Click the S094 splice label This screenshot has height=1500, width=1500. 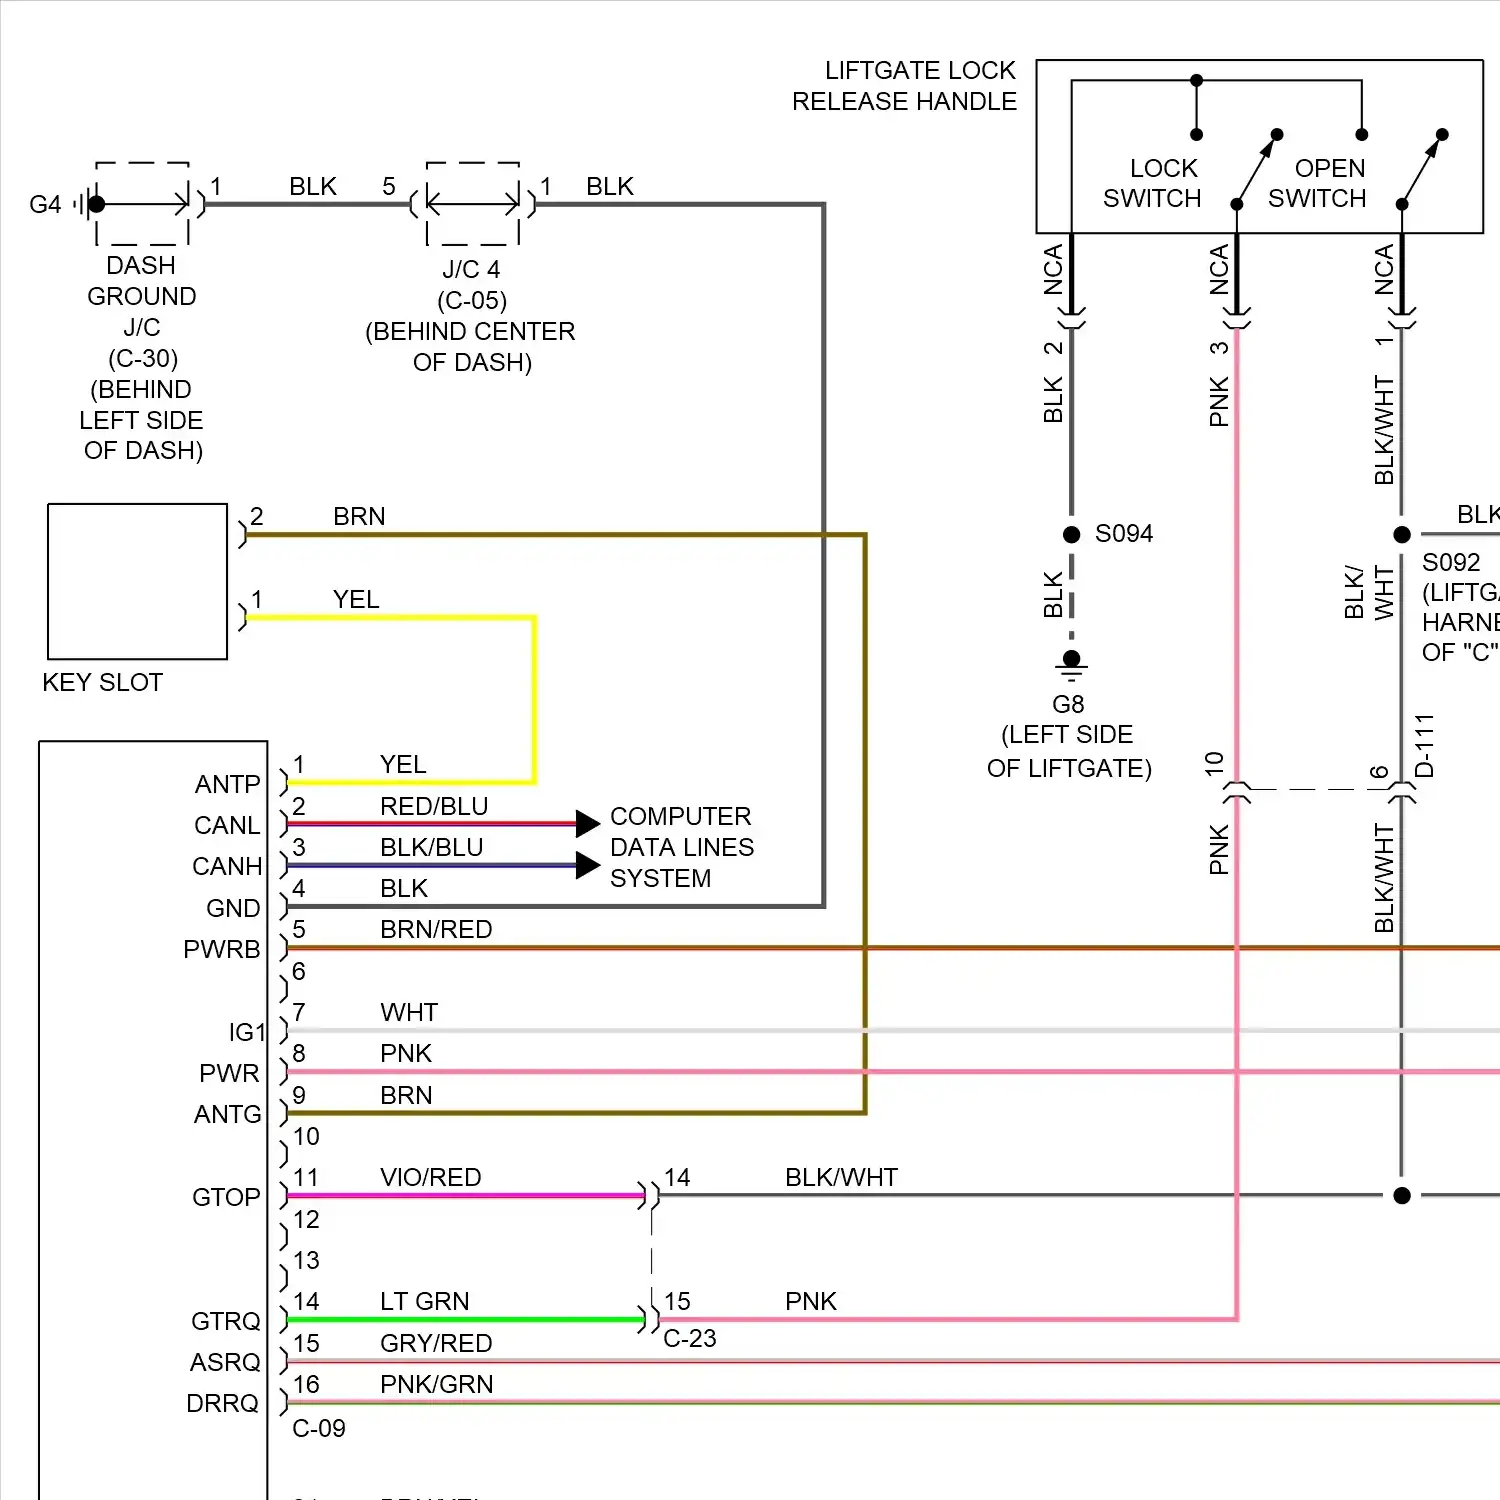click(1124, 533)
